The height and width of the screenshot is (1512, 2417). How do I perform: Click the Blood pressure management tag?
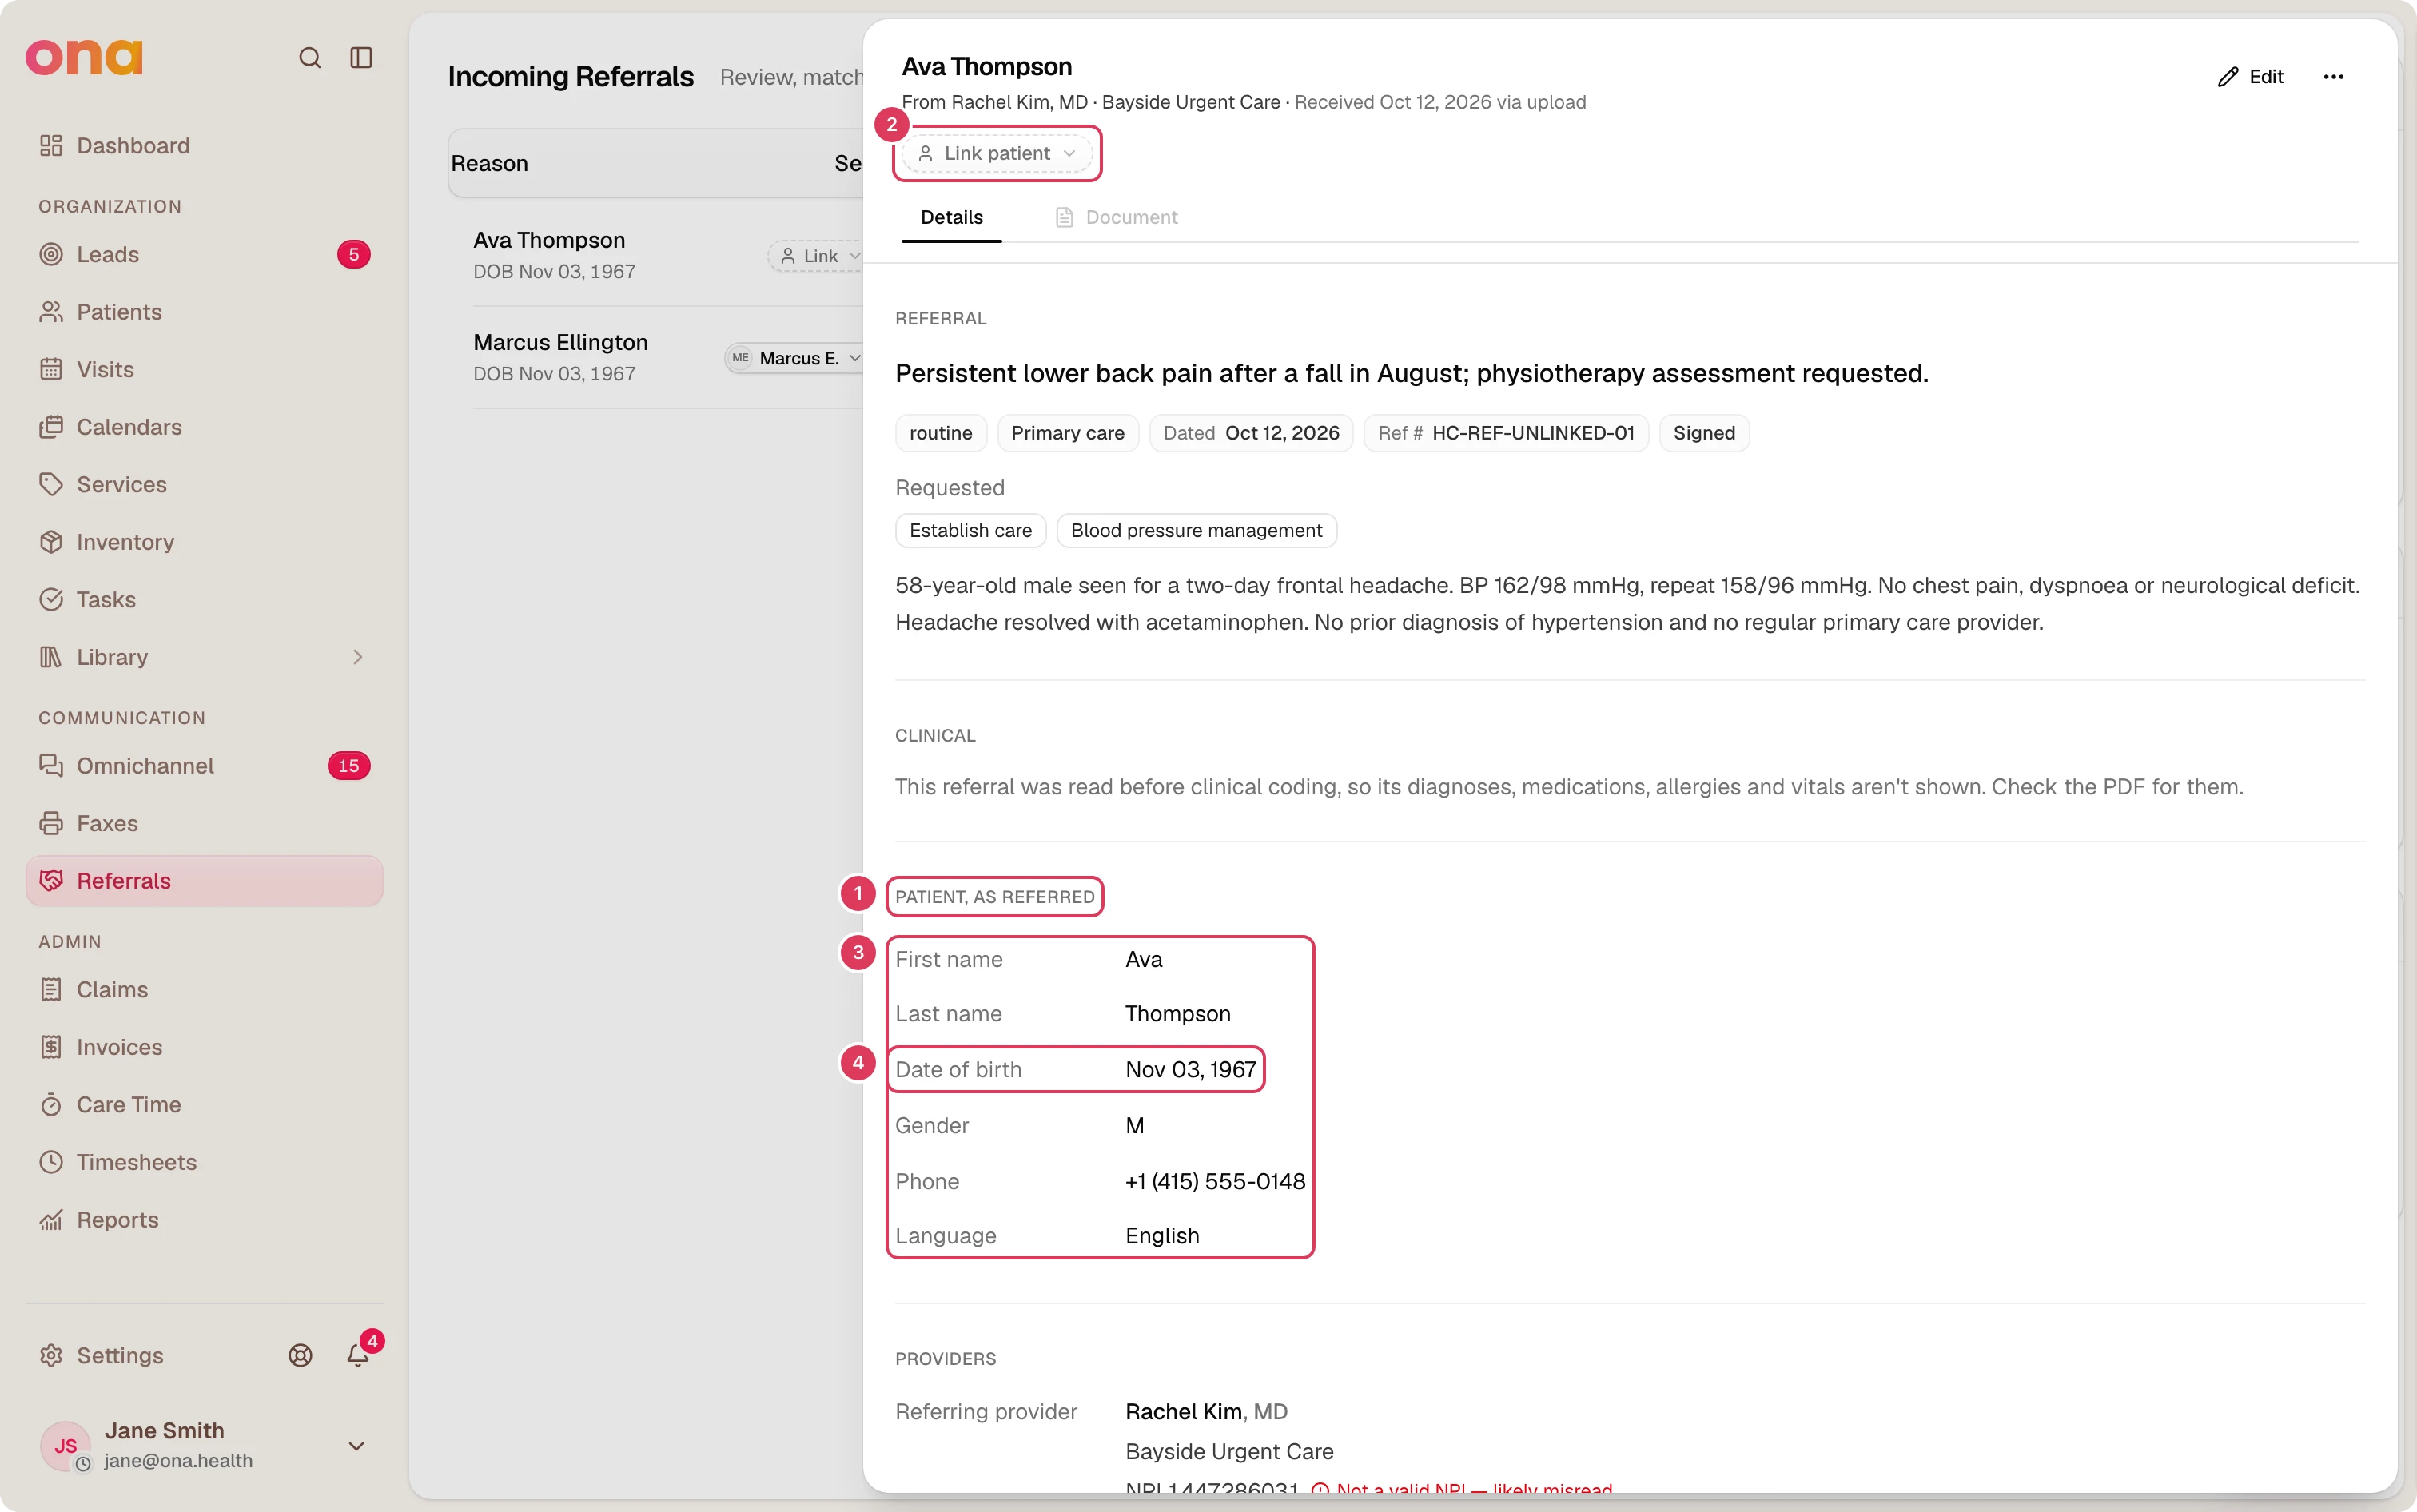[1196, 531]
